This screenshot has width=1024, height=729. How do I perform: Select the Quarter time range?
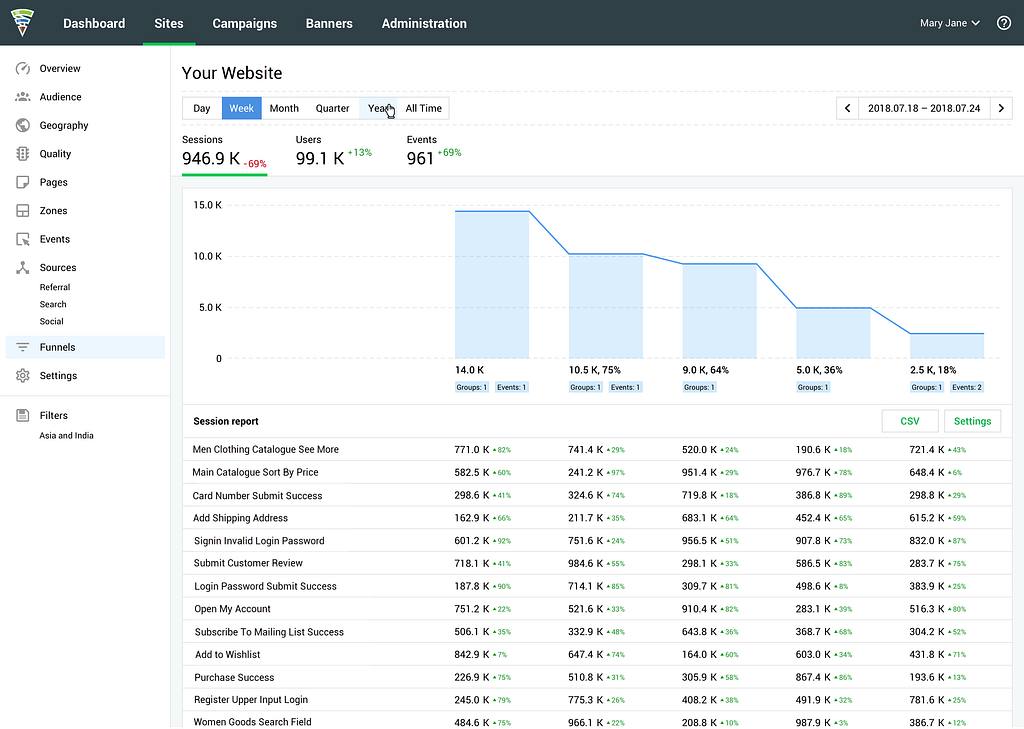point(332,108)
